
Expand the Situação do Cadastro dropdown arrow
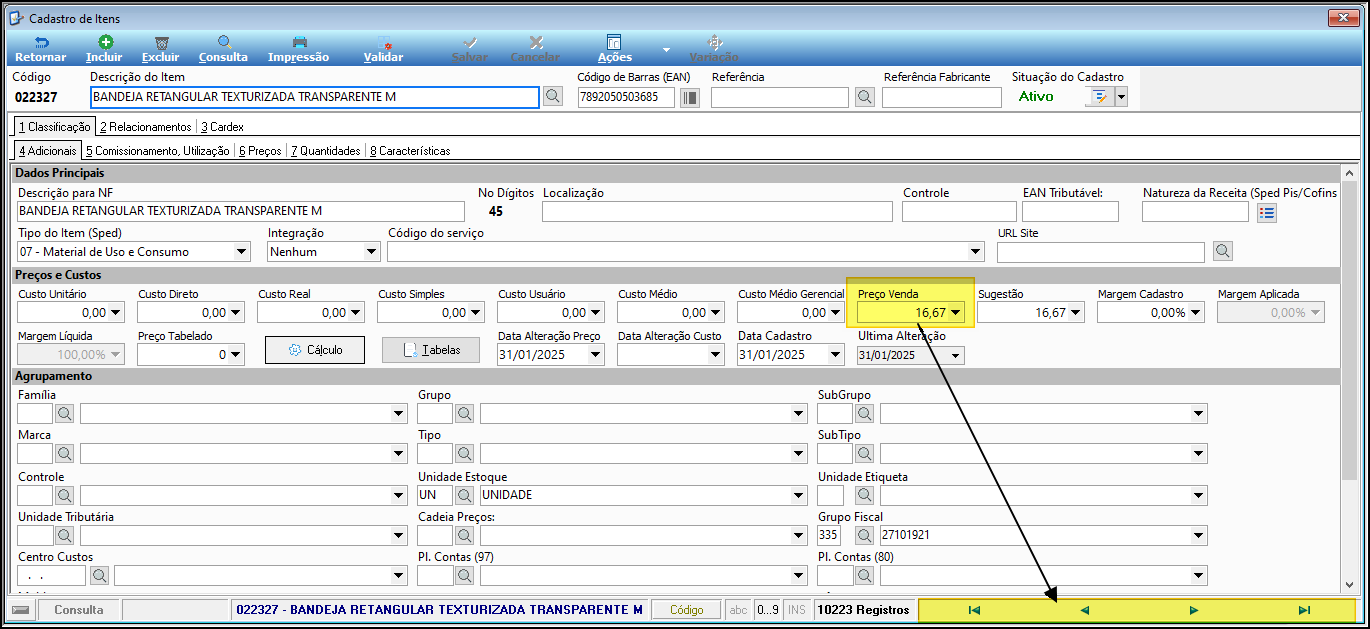coord(1121,97)
